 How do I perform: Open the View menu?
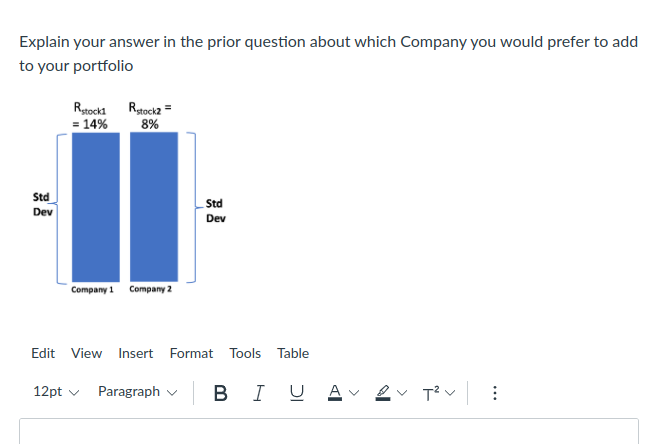(86, 353)
